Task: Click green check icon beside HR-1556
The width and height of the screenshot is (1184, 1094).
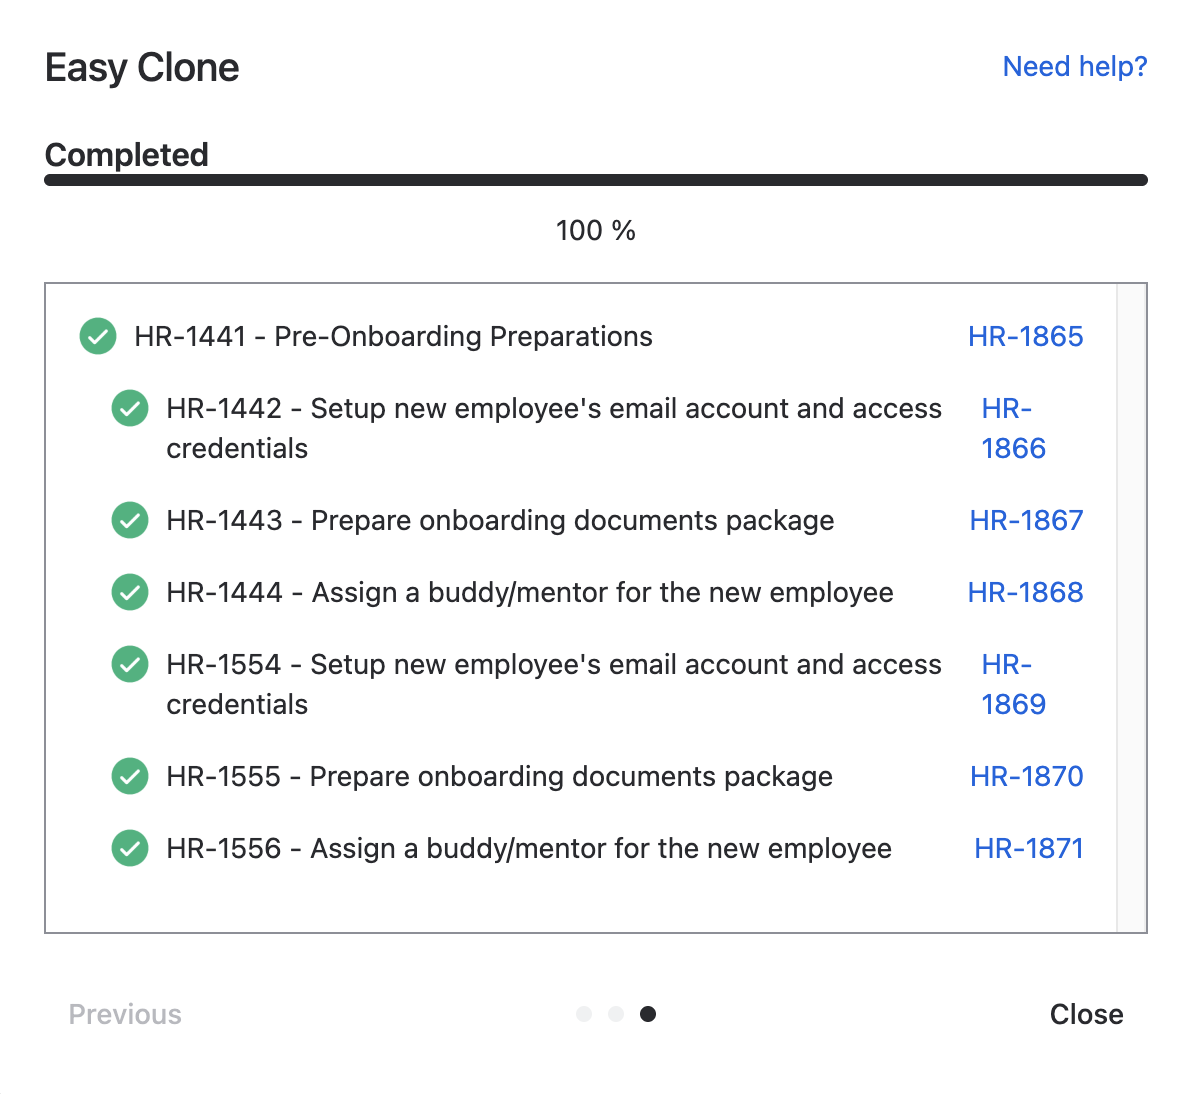Action: [x=130, y=849]
